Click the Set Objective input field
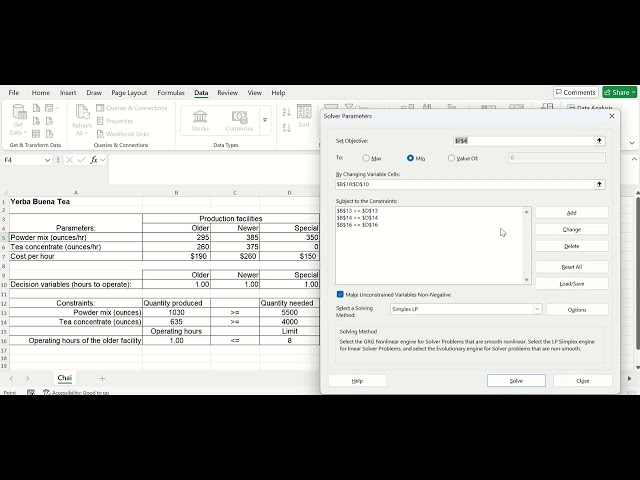This screenshot has width=640, height=480. (524, 141)
